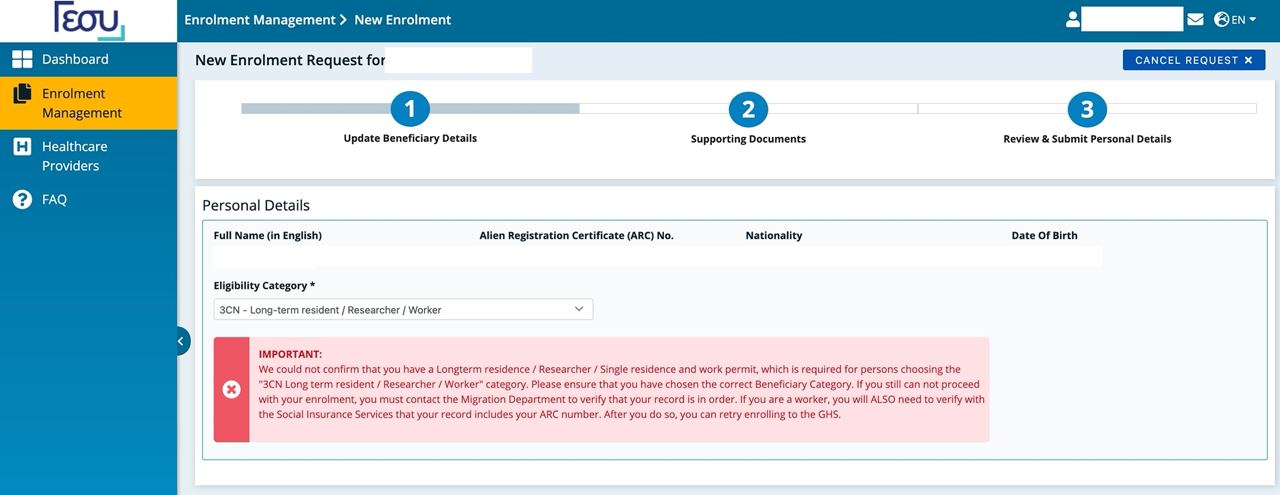Go to FAQ menu item
This screenshot has height=495, width=1280.
[x=54, y=200]
